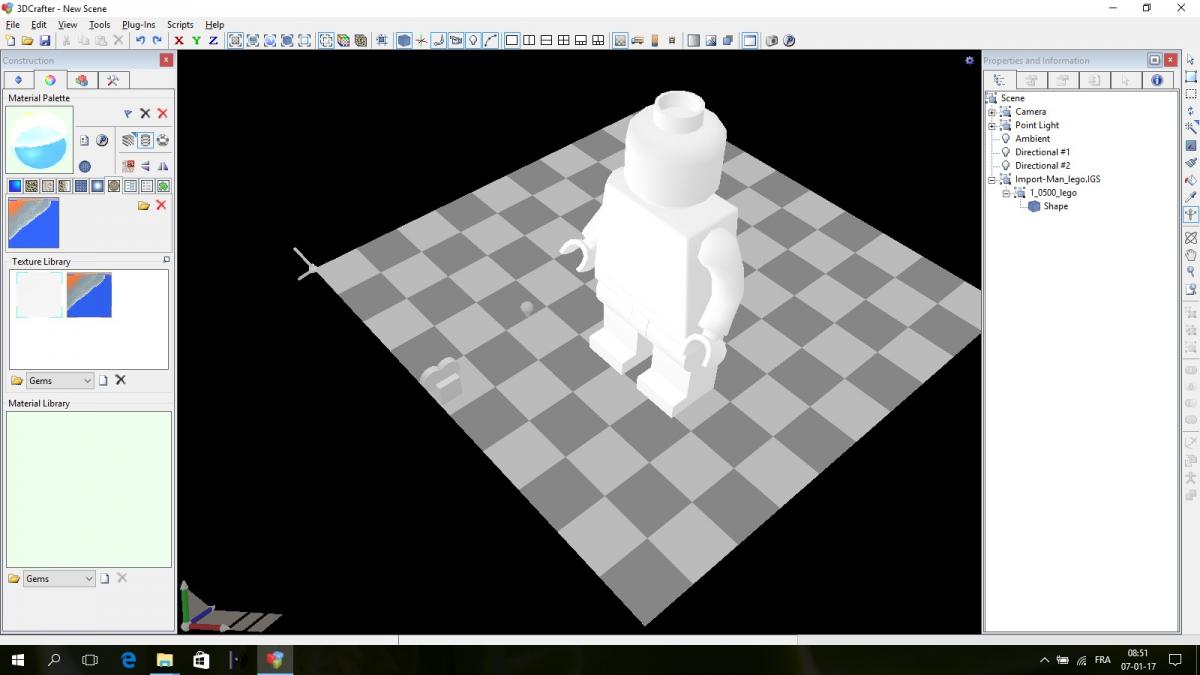Image resolution: width=1200 pixels, height=675 pixels.
Task: Switch to single viewport layout
Action: pos(512,40)
